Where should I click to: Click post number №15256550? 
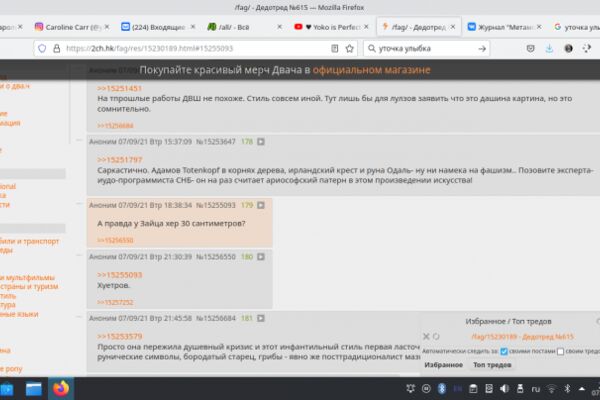(215, 256)
